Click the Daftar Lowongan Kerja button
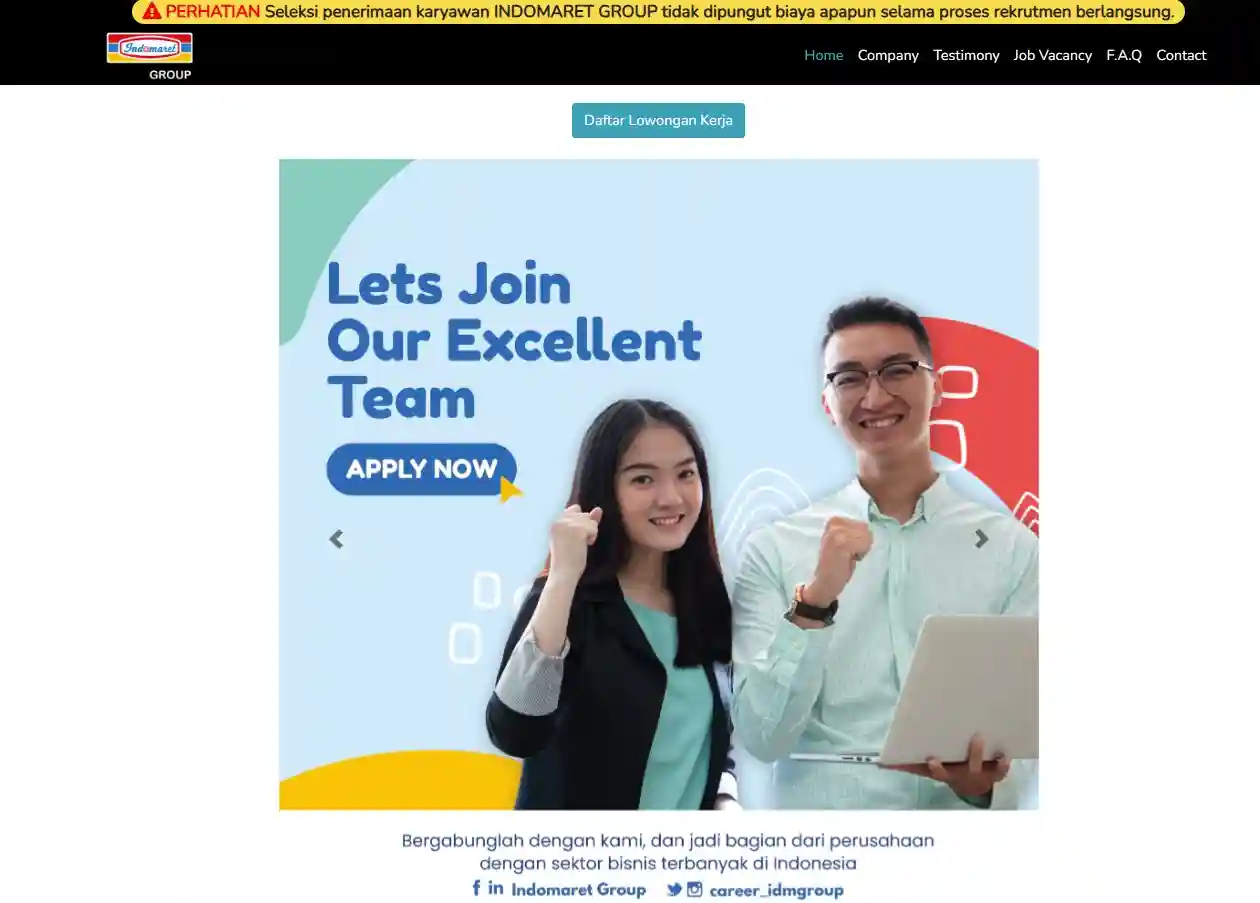This screenshot has height=903, width=1260. [658, 120]
